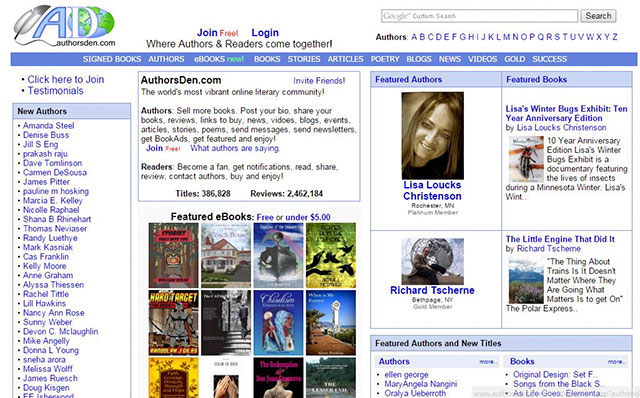Open the Coach House eBook cover
The height and width of the screenshot is (398, 640).
[x=226, y=255]
